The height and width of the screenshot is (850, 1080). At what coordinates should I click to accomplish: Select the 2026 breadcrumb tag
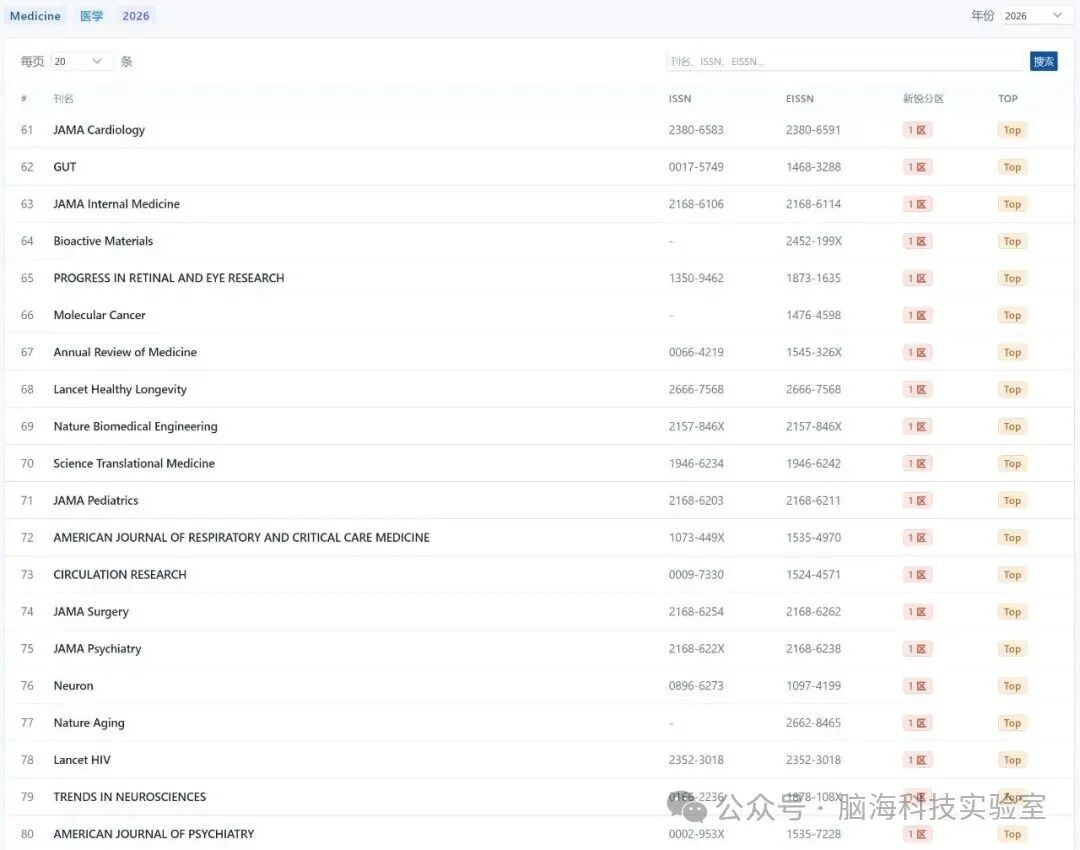136,16
